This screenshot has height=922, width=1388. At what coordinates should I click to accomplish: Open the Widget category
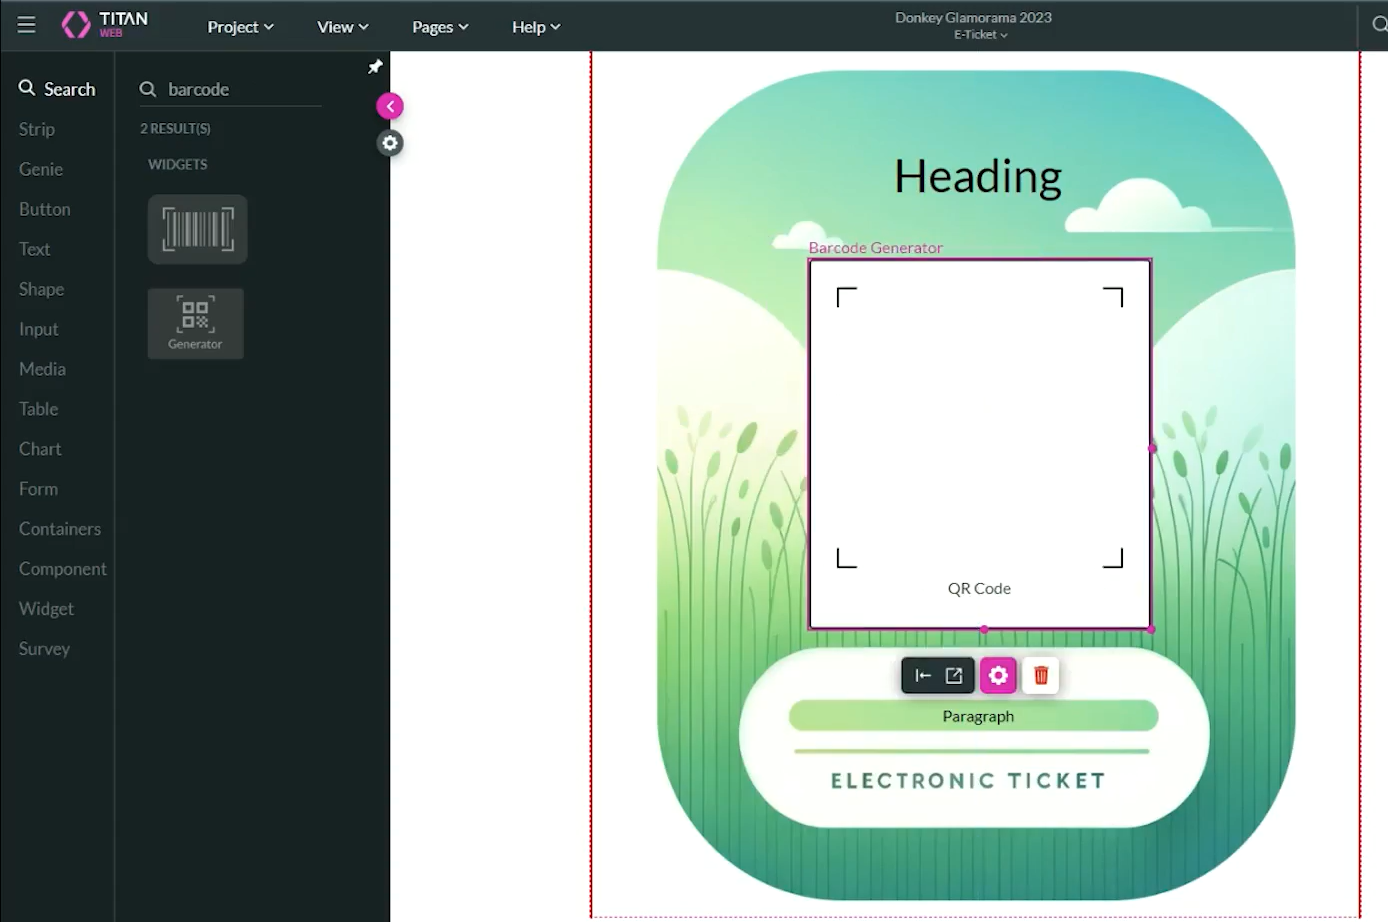pos(46,609)
